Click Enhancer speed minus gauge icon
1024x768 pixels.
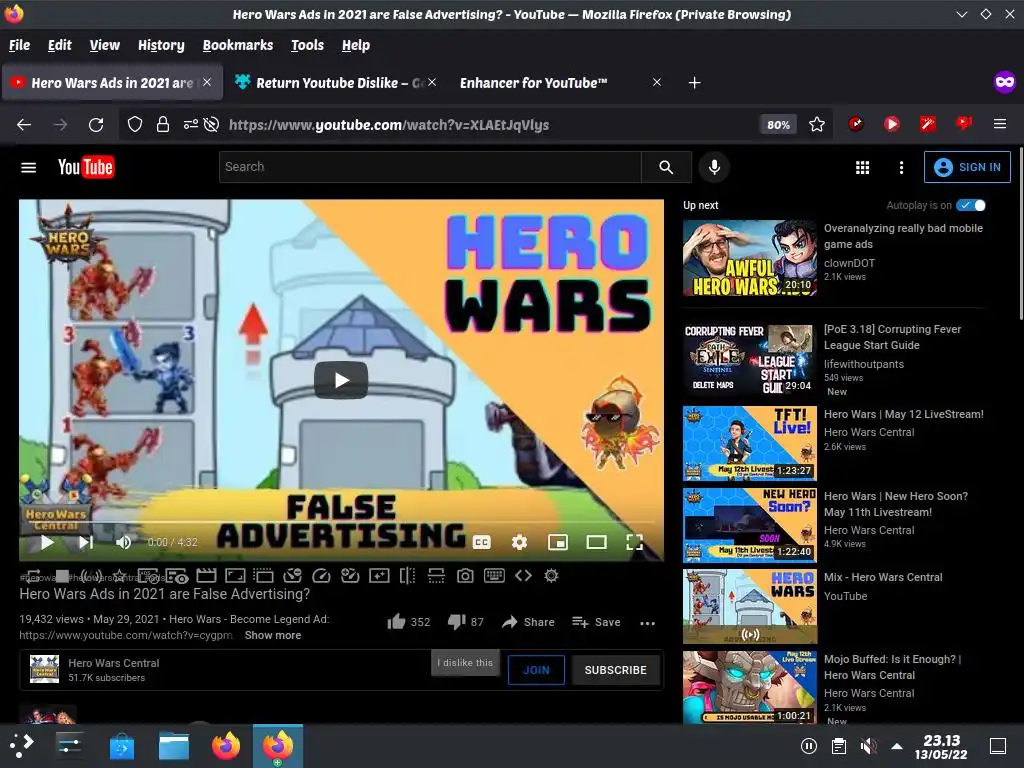(293, 576)
